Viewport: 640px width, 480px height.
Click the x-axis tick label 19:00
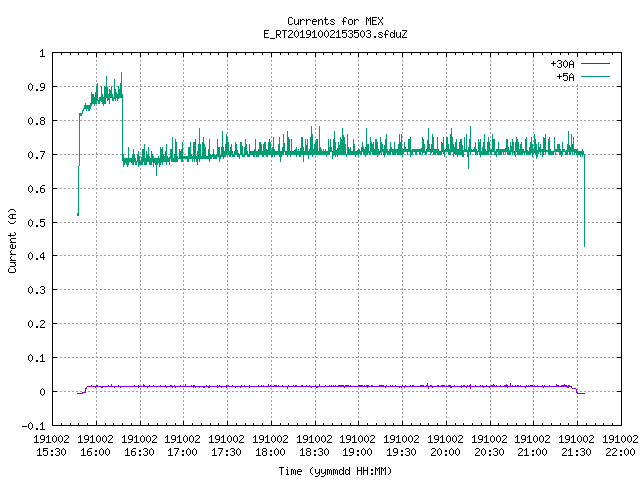click(x=358, y=452)
